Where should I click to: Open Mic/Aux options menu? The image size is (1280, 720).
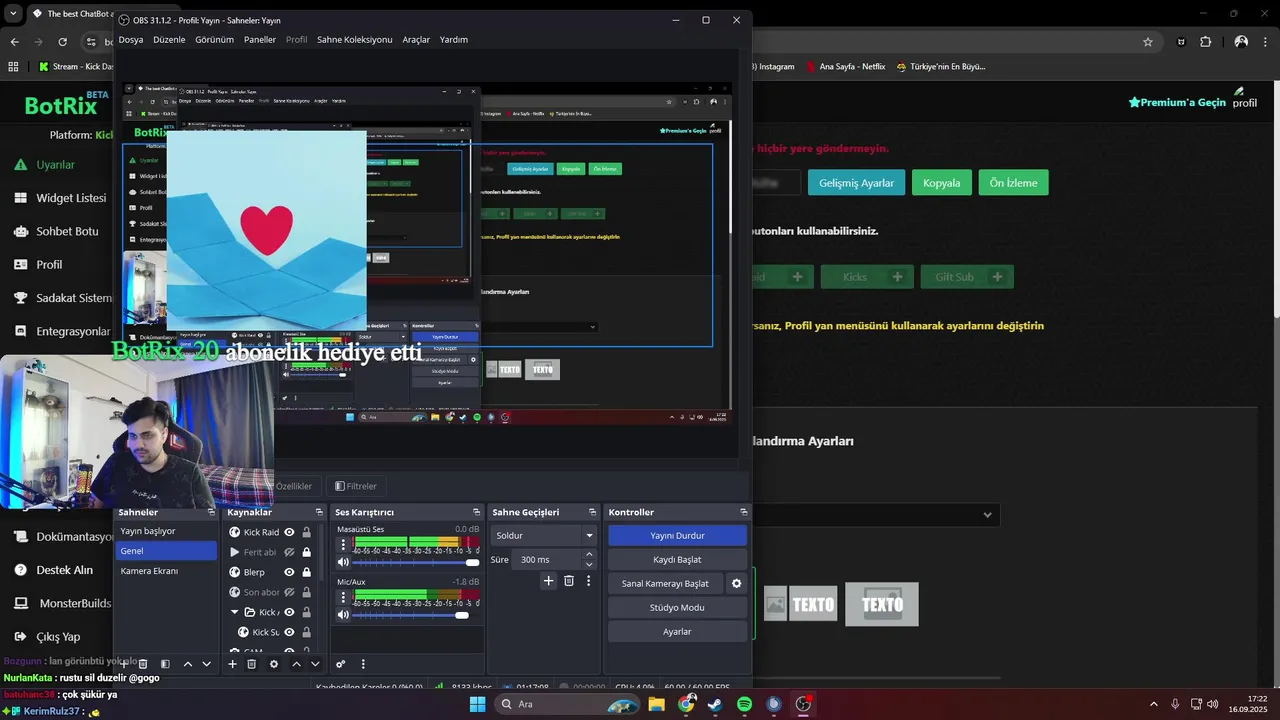[343, 598]
